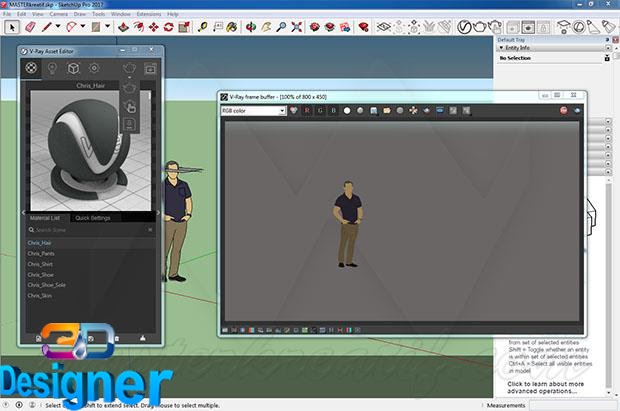Clear the material search with X
This screenshot has height=411, width=620.
coord(150,230)
